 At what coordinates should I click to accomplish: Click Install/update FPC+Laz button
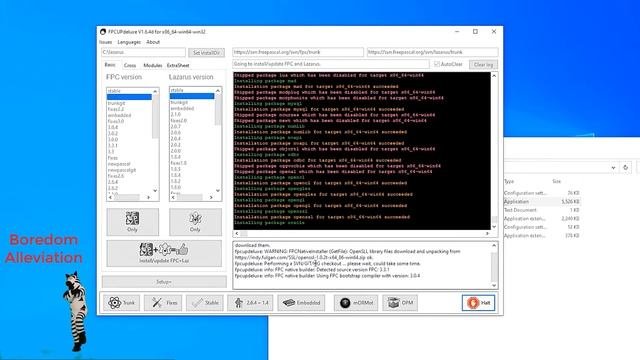click(164, 253)
